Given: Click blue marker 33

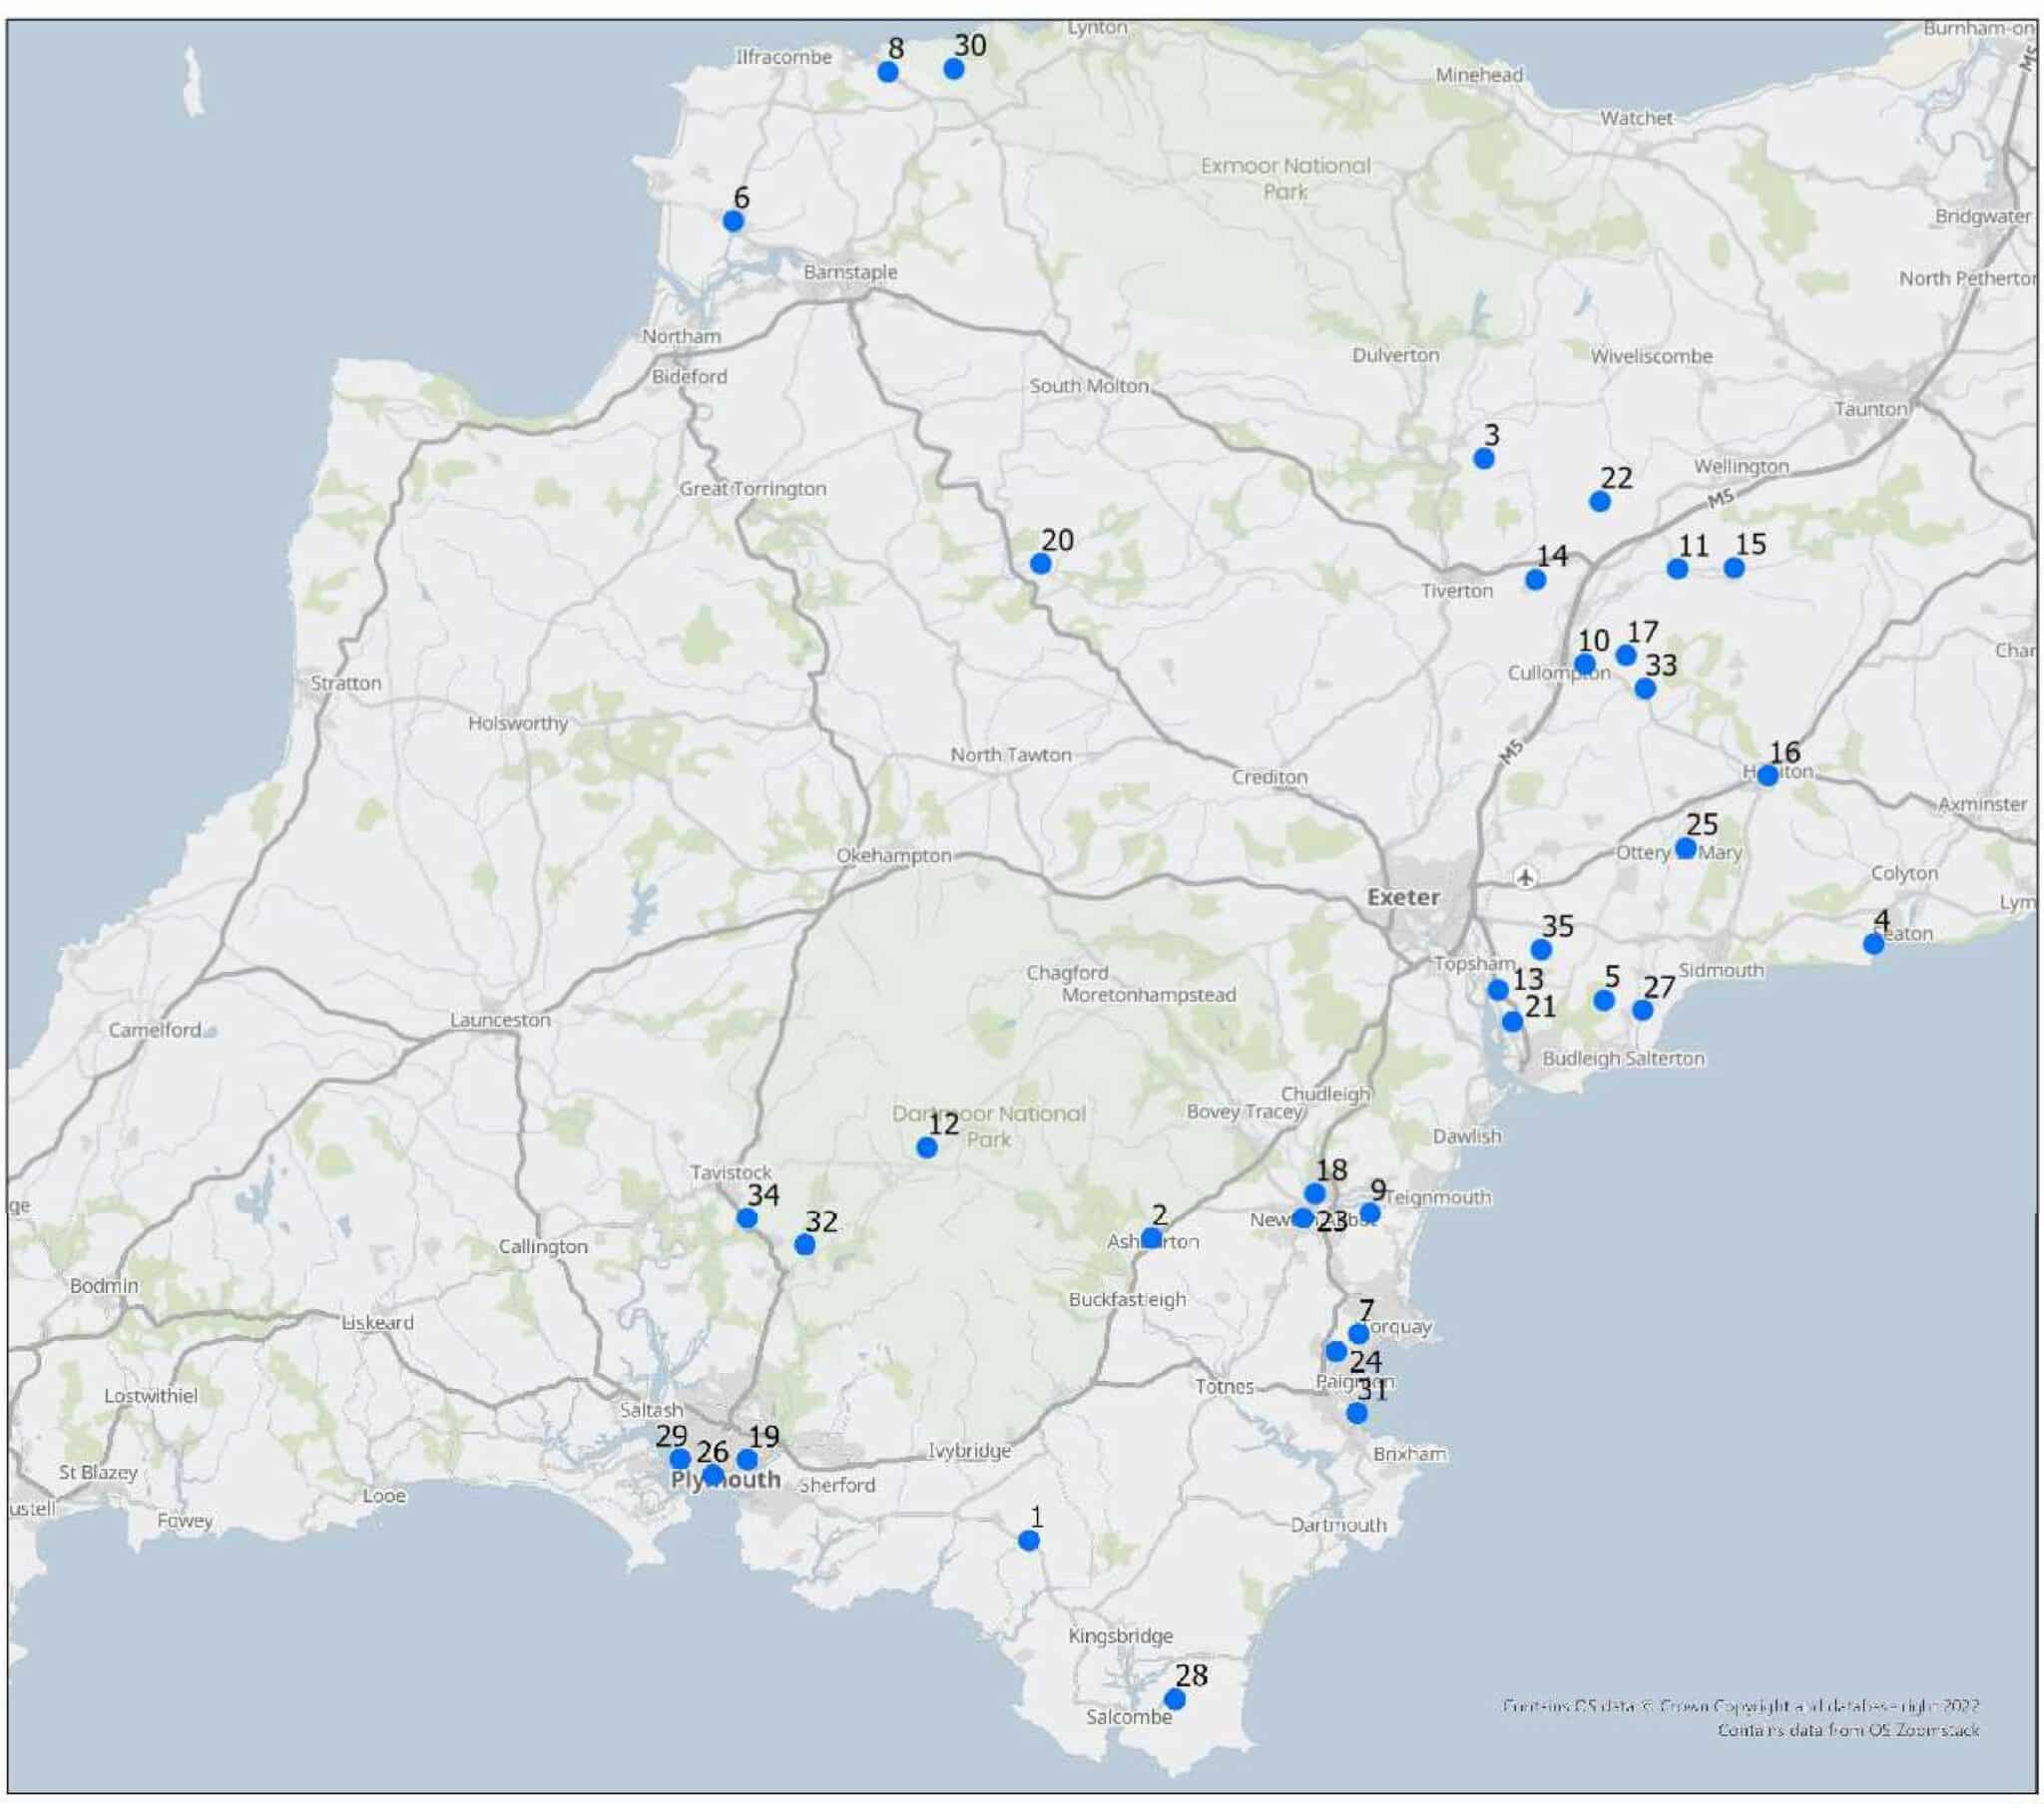Looking at the screenshot, I should tap(1645, 689).
